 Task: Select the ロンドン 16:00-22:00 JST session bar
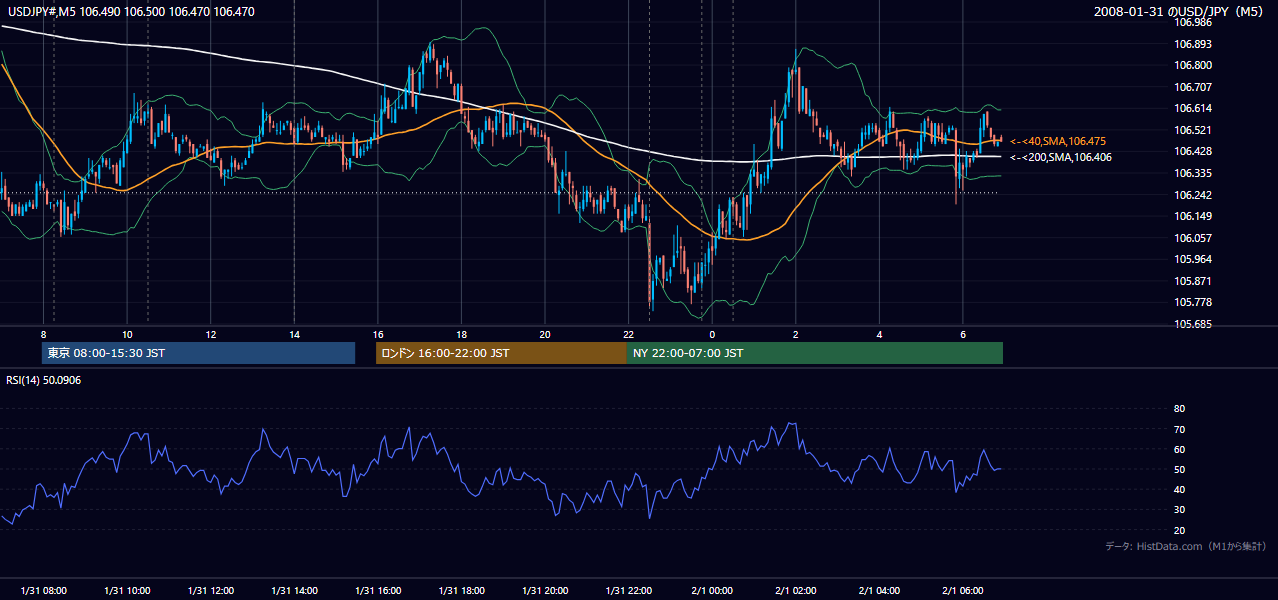tap(501, 353)
